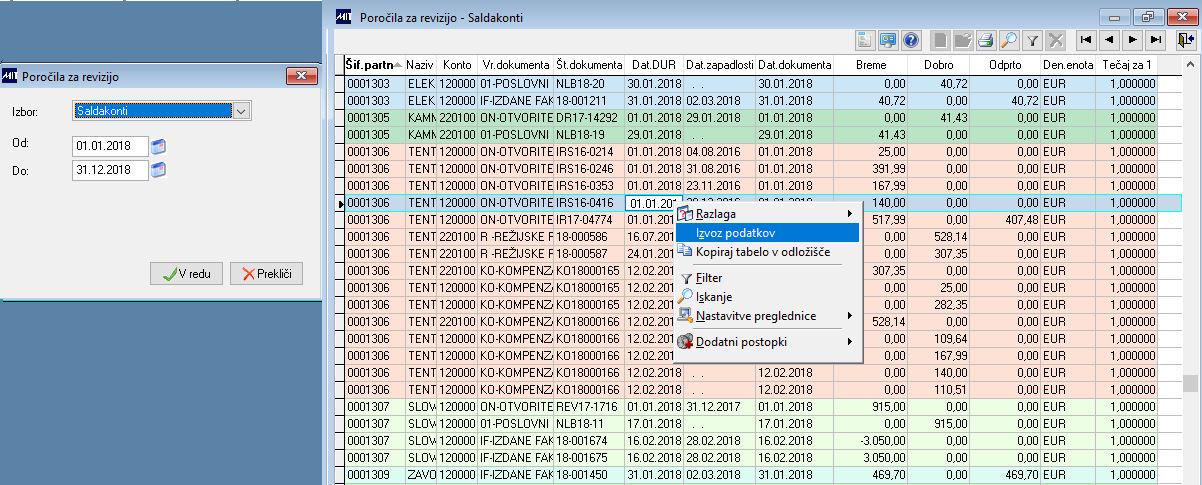The height and width of the screenshot is (485, 1202).
Task: Jump to the first record arrow
Action: (1085, 40)
